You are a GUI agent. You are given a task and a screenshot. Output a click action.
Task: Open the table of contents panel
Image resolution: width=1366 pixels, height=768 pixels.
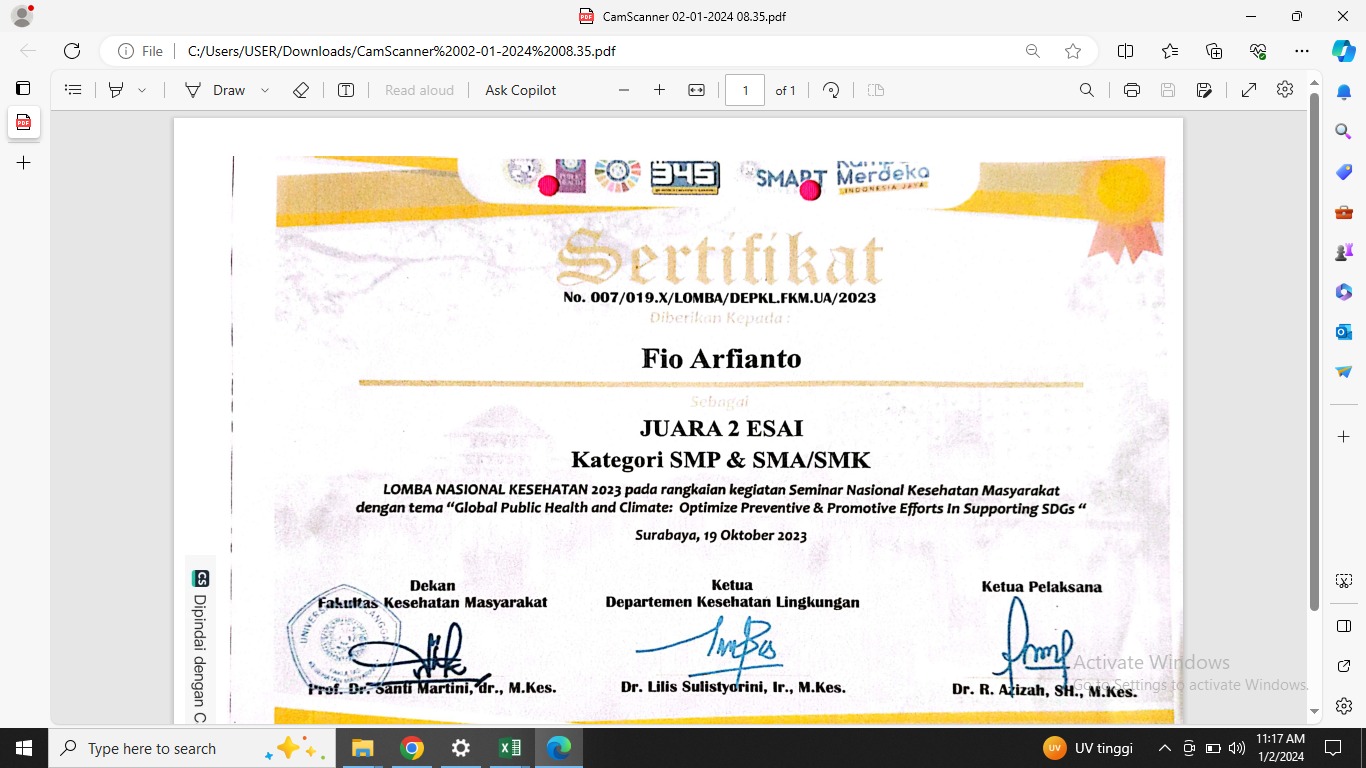click(73, 90)
